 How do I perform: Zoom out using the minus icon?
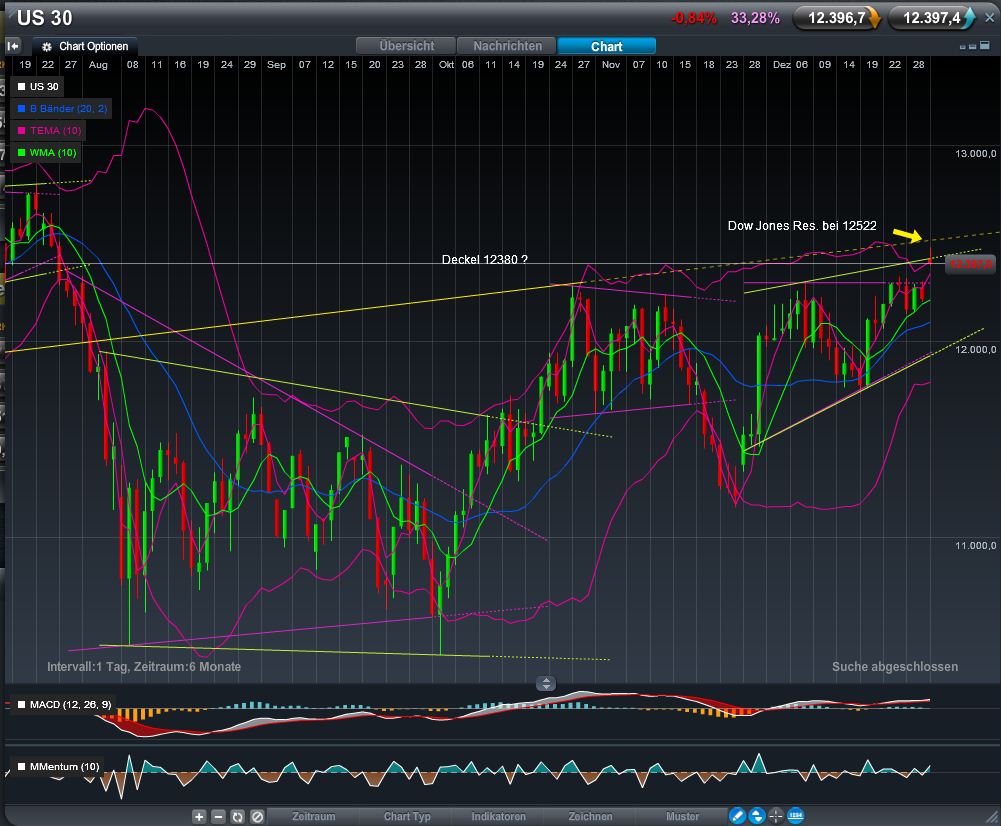point(217,816)
